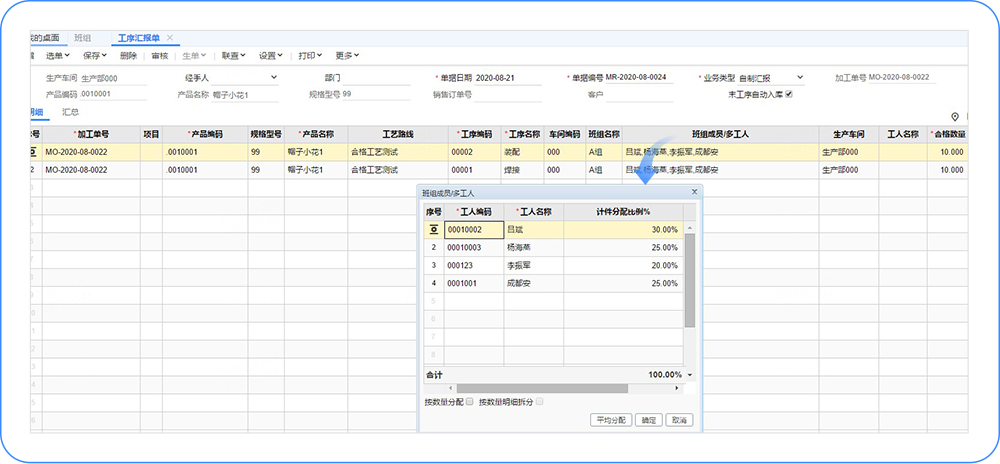Click the 单据编号 field MR-2020-08-0024

(638, 78)
